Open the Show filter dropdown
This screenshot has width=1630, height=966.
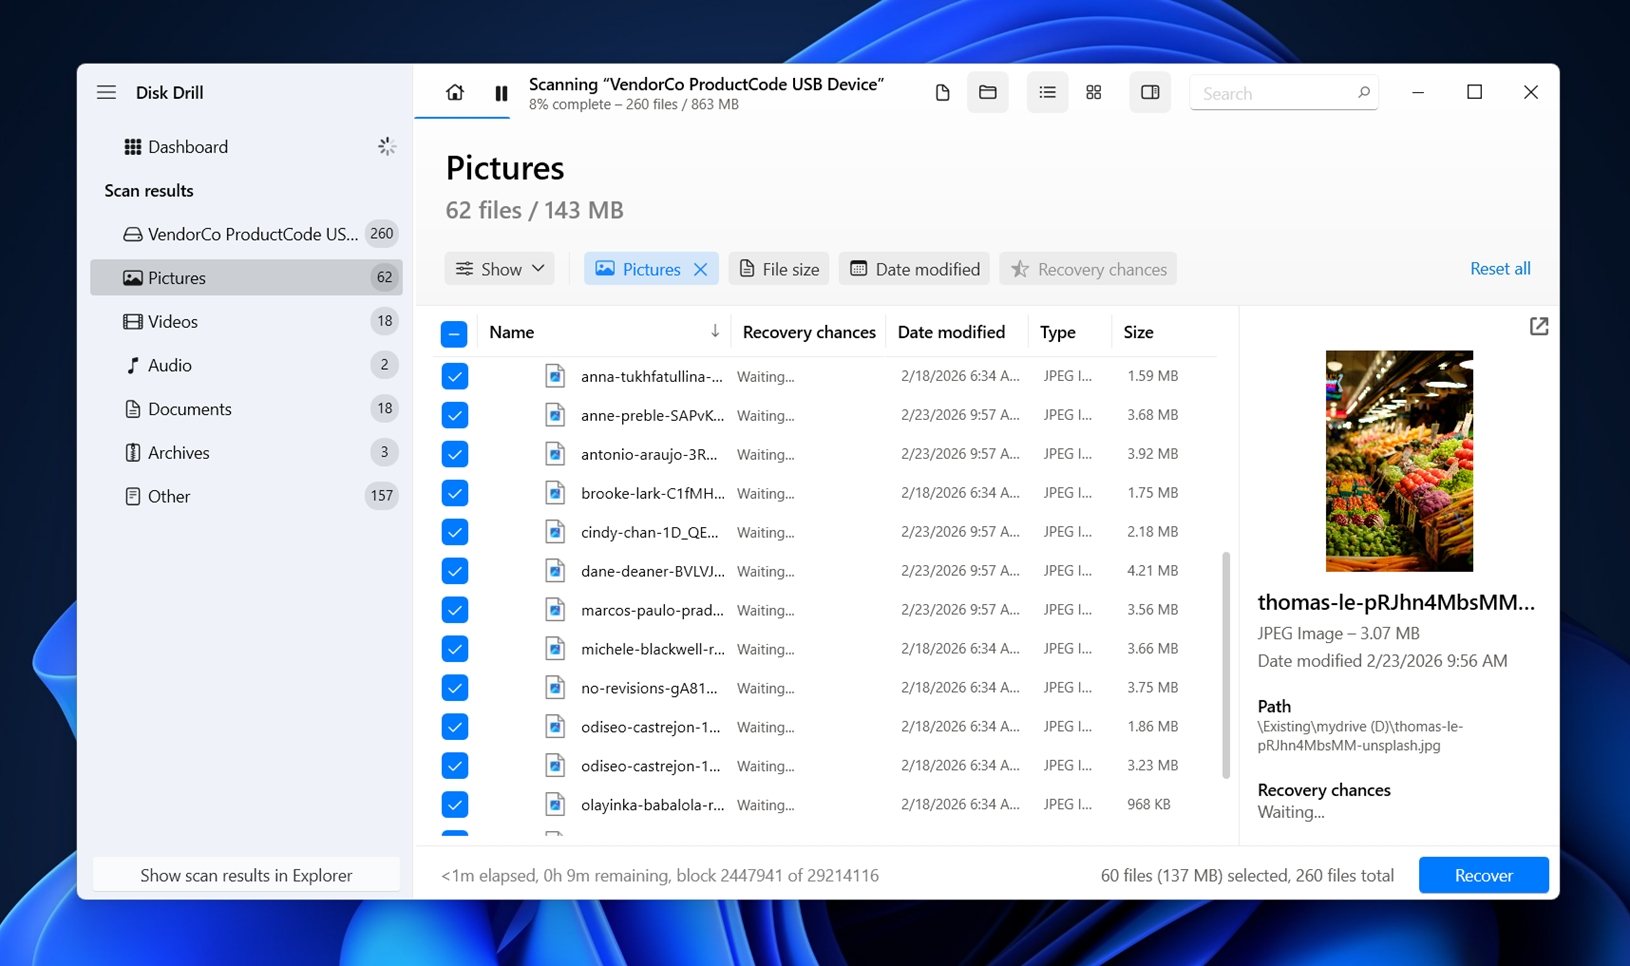point(499,268)
